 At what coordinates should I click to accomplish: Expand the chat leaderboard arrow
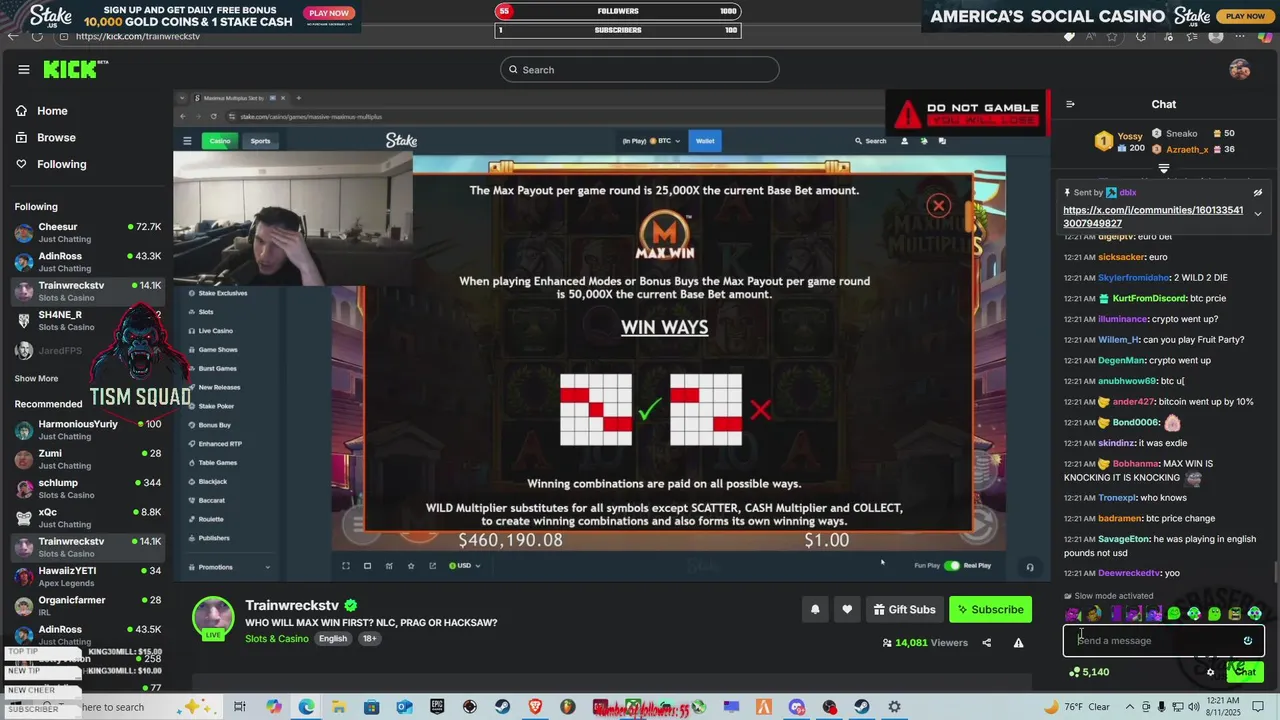1164,169
